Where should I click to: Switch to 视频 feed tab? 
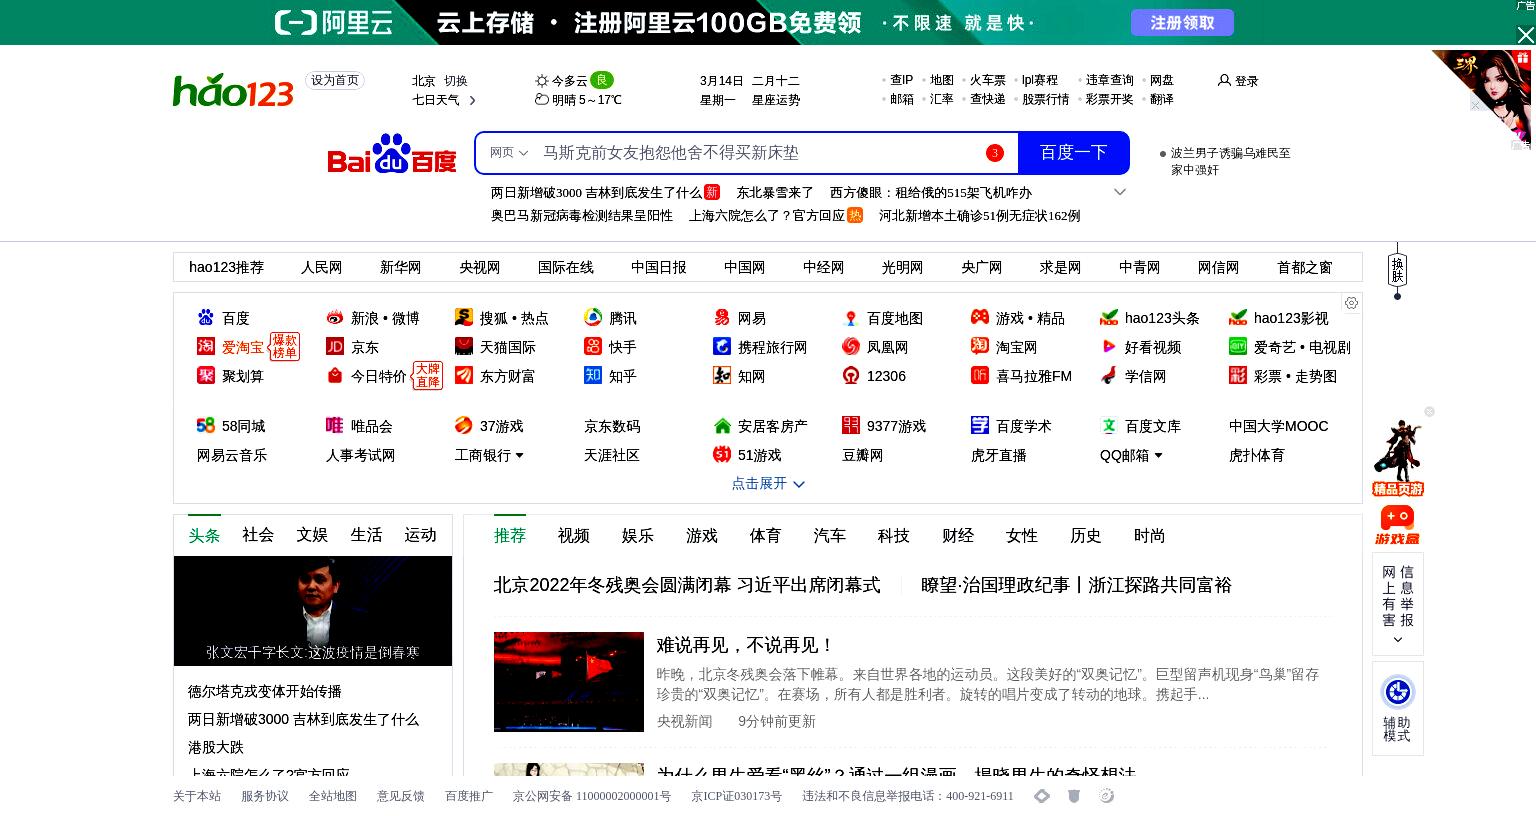coord(573,535)
